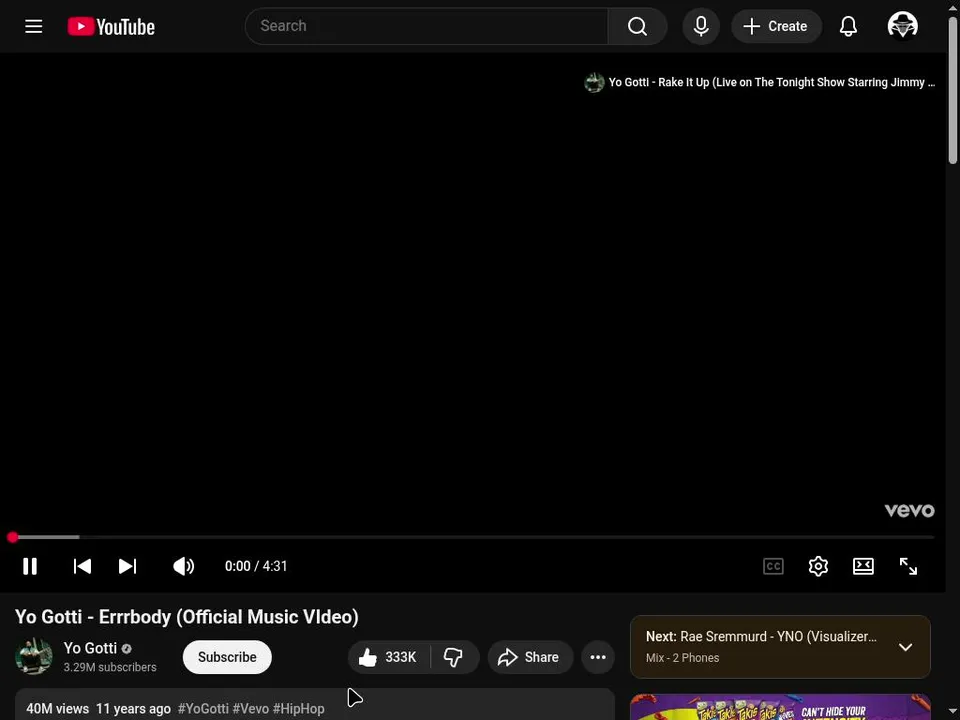The height and width of the screenshot is (720, 960).
Task: Subscribe to Yo Gotti channel
Action: click(227, 657)
